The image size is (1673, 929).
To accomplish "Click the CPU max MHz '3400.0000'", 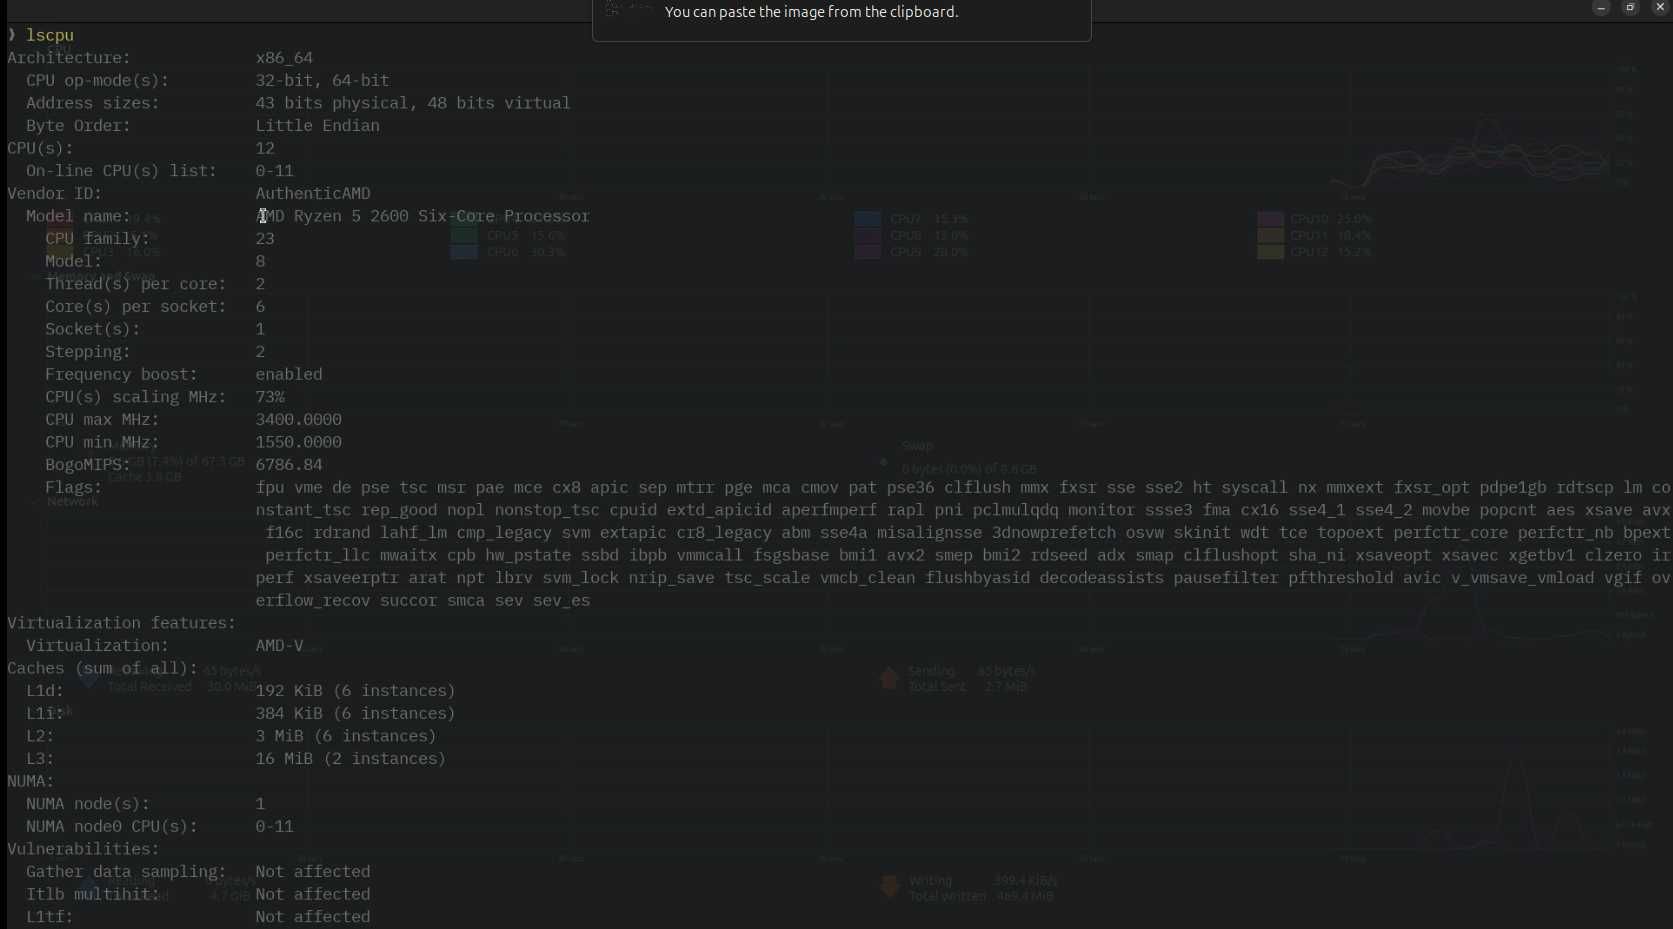I will 298,420.
